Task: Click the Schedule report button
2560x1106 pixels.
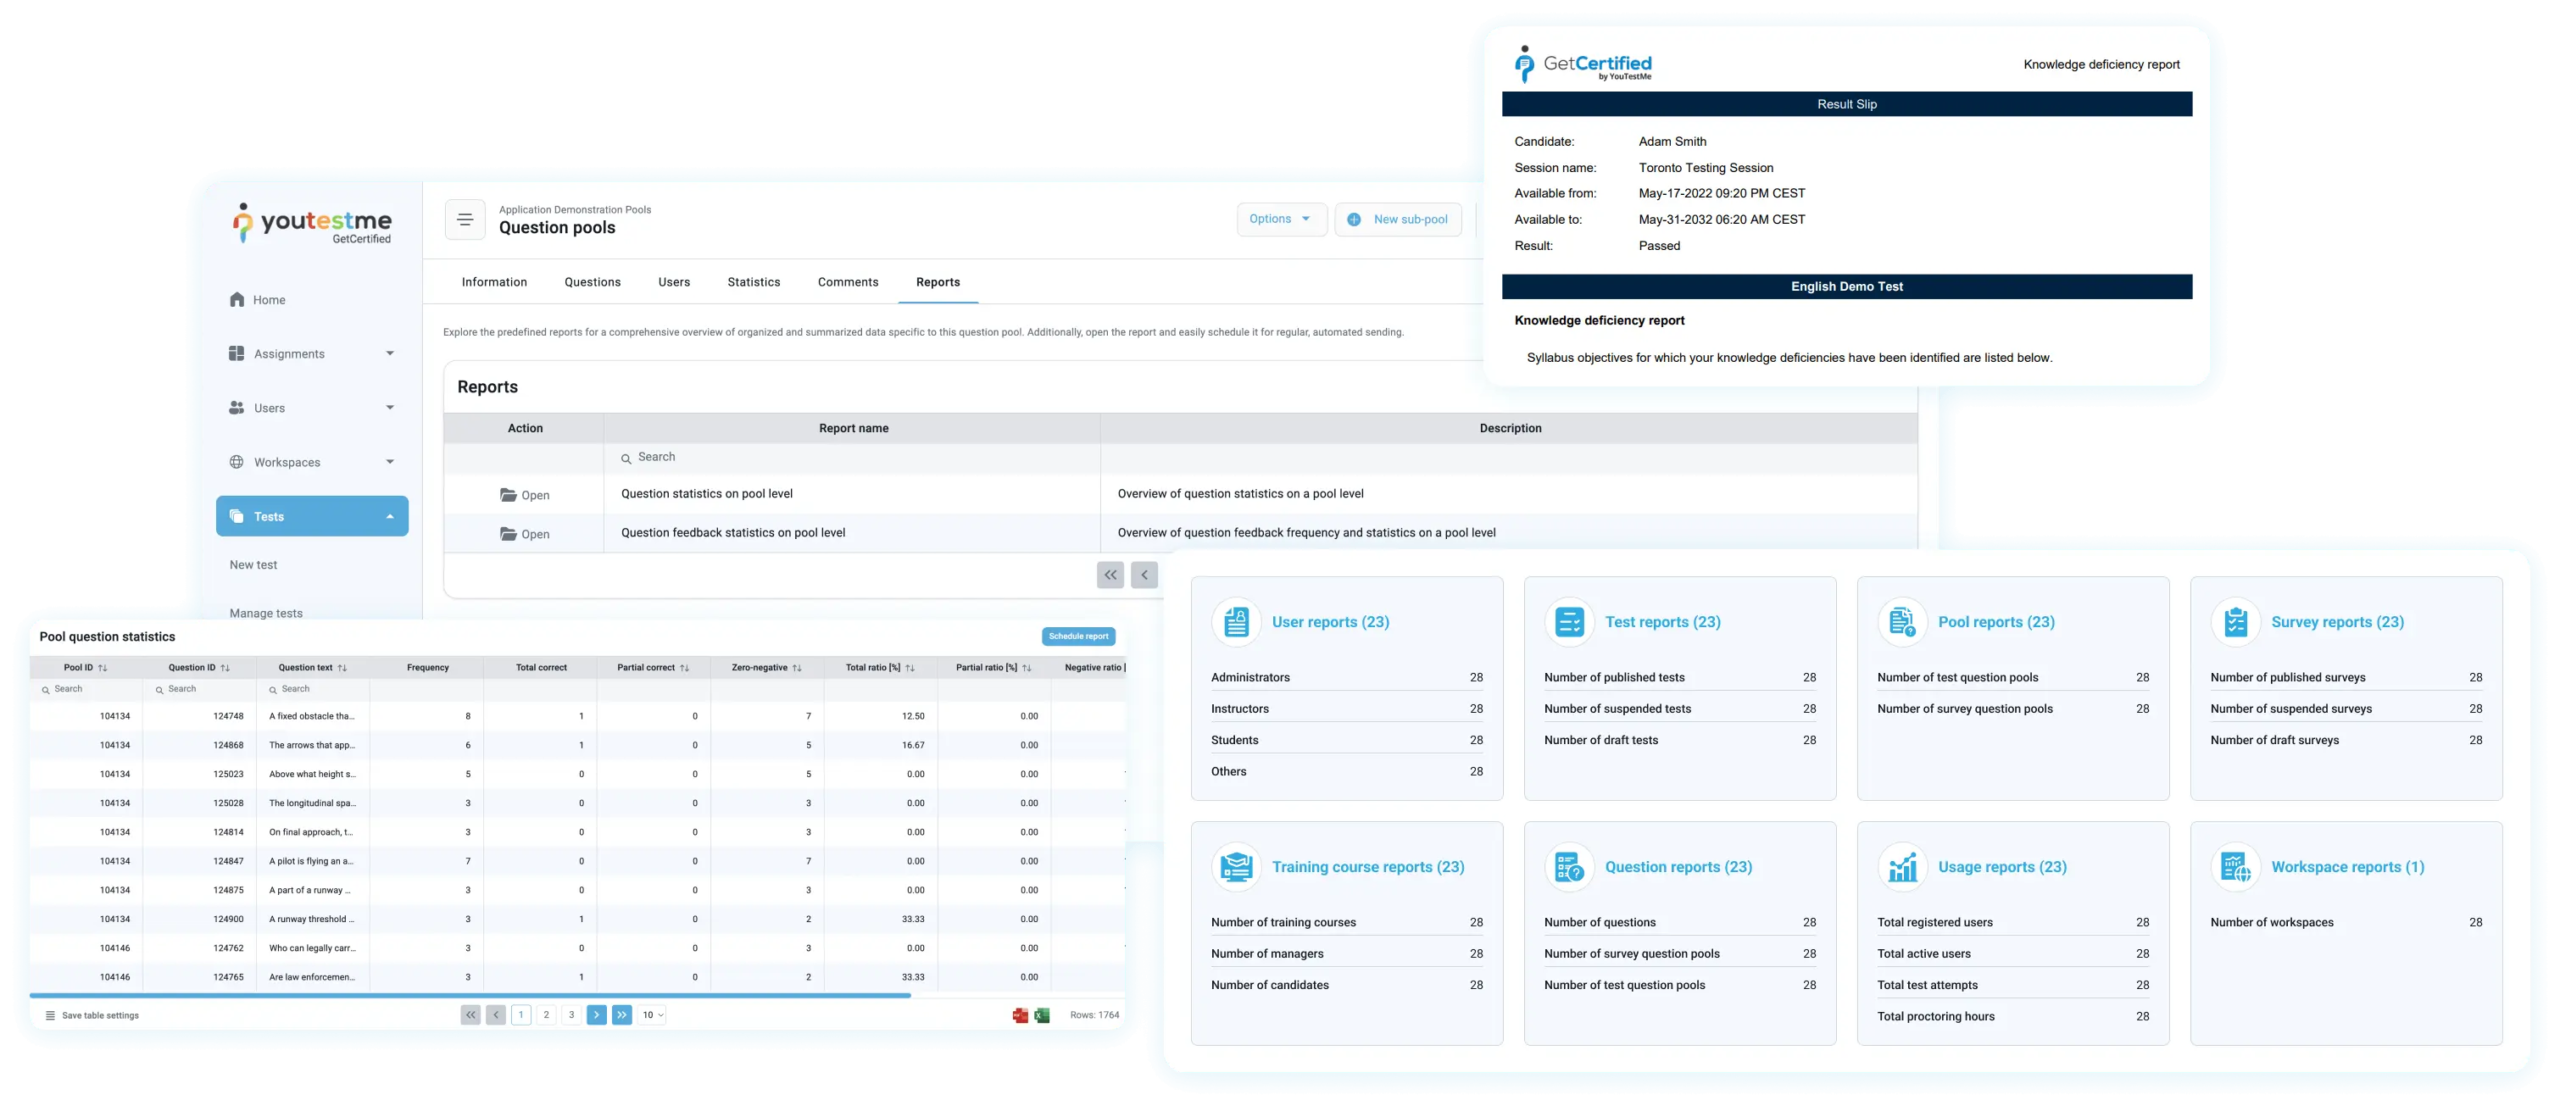Action: [x=1078, y=636]
